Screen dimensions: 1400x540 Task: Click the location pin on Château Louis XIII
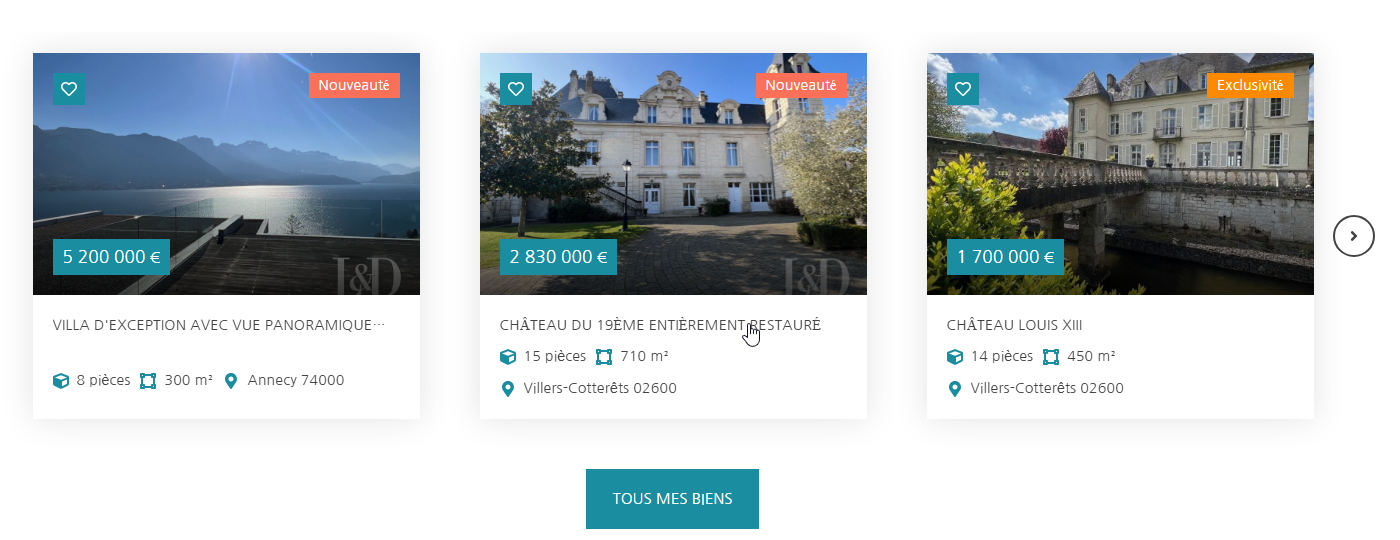(954, 389)
